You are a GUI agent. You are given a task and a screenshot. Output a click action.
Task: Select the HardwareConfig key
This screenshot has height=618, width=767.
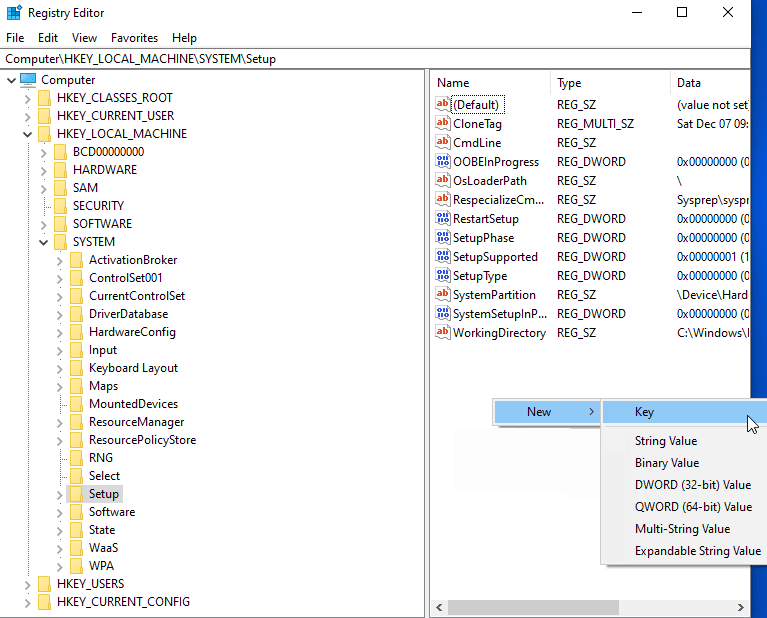[x=132, y=332]
